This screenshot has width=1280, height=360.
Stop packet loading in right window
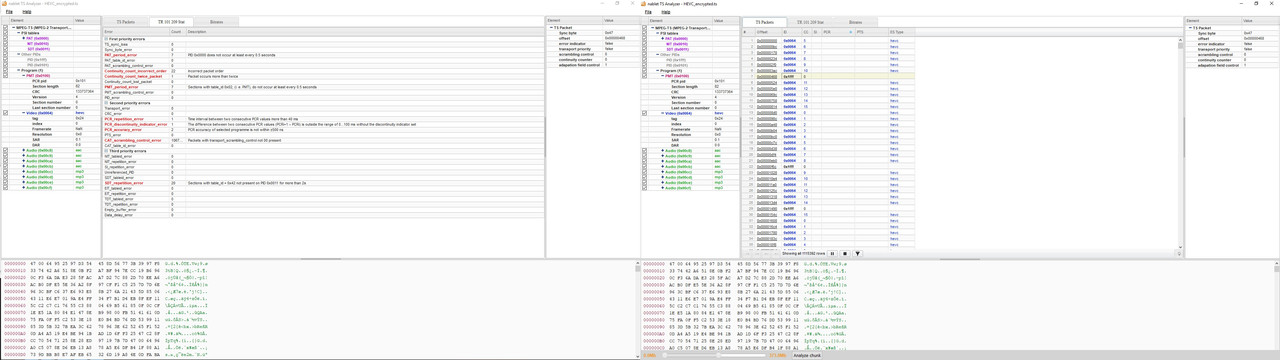[x=845, y=254]
